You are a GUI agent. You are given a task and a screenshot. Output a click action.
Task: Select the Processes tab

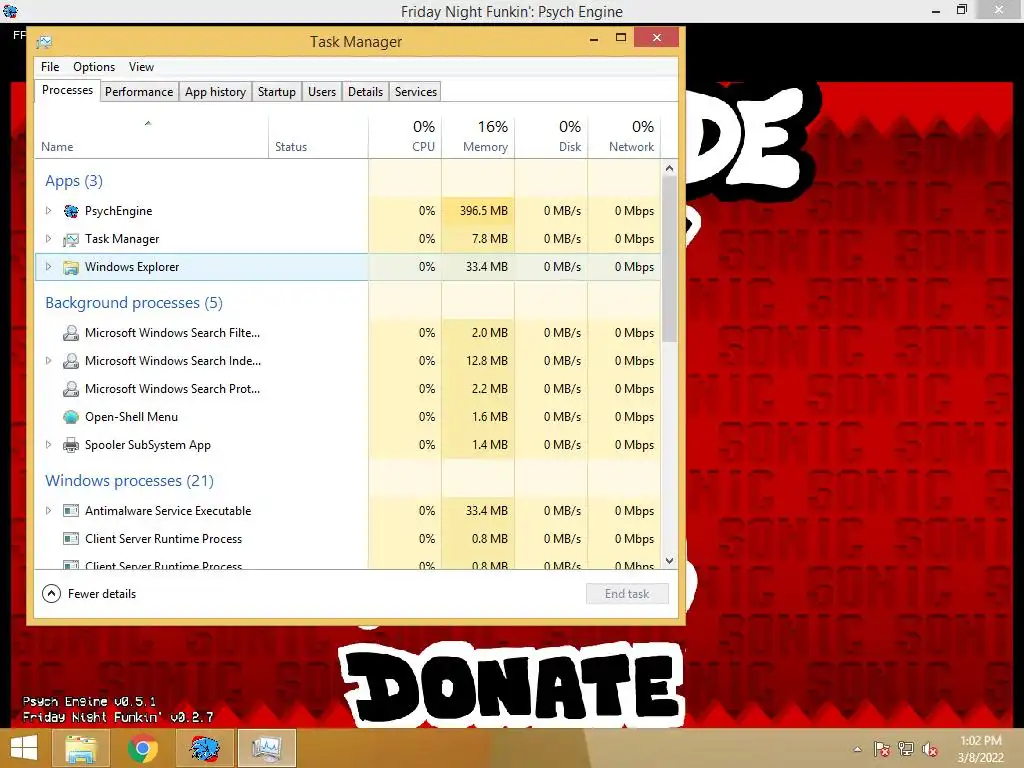point(67,91)
